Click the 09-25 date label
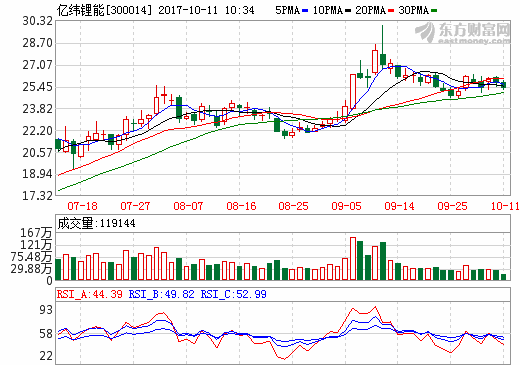520x365 pixels. [452, 206]
